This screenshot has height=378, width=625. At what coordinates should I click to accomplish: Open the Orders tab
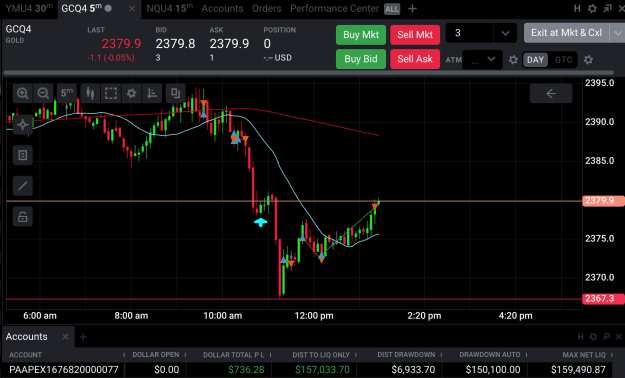click(x=266, y=8)
